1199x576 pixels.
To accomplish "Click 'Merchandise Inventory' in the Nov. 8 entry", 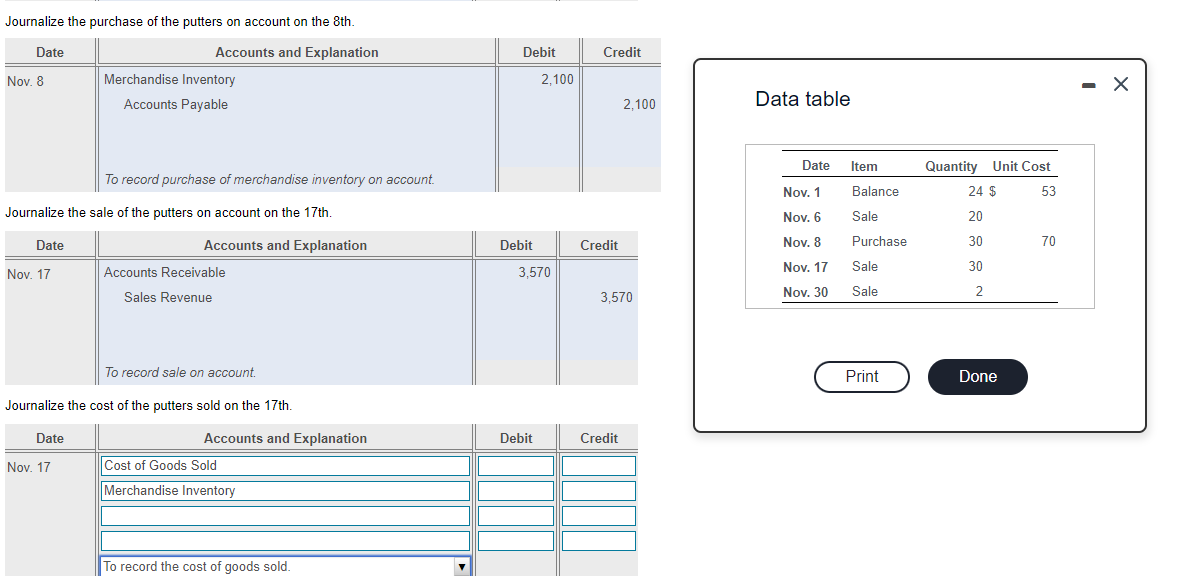I will tap(170, 80).
